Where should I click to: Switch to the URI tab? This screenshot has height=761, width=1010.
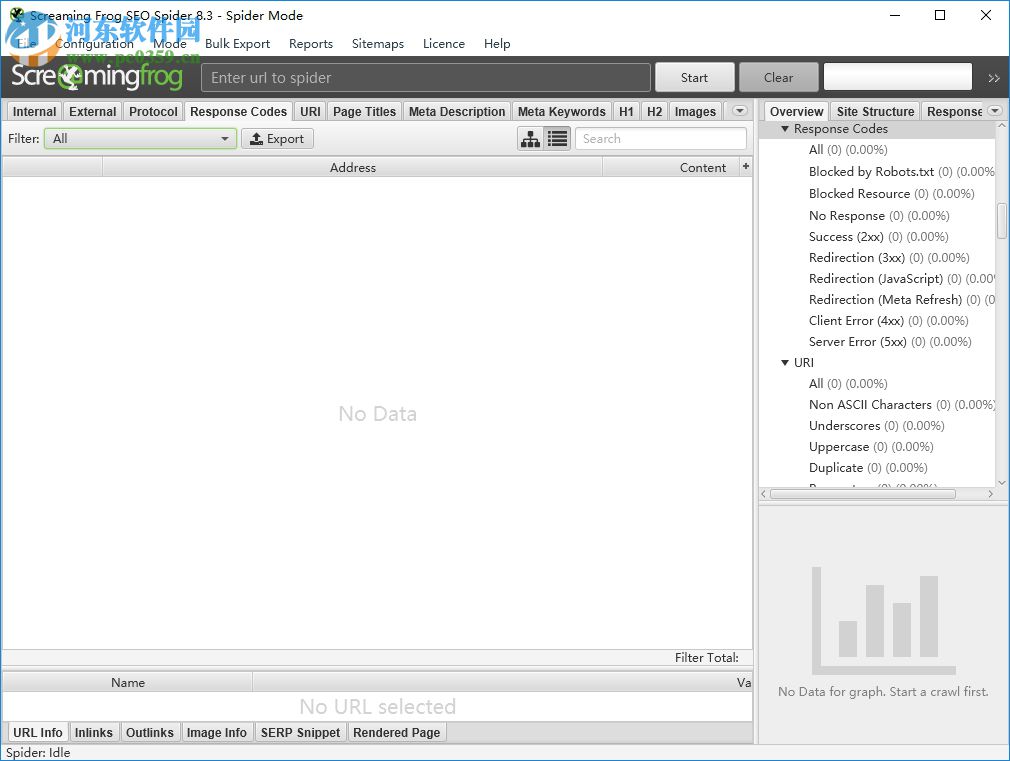(310, 111)
